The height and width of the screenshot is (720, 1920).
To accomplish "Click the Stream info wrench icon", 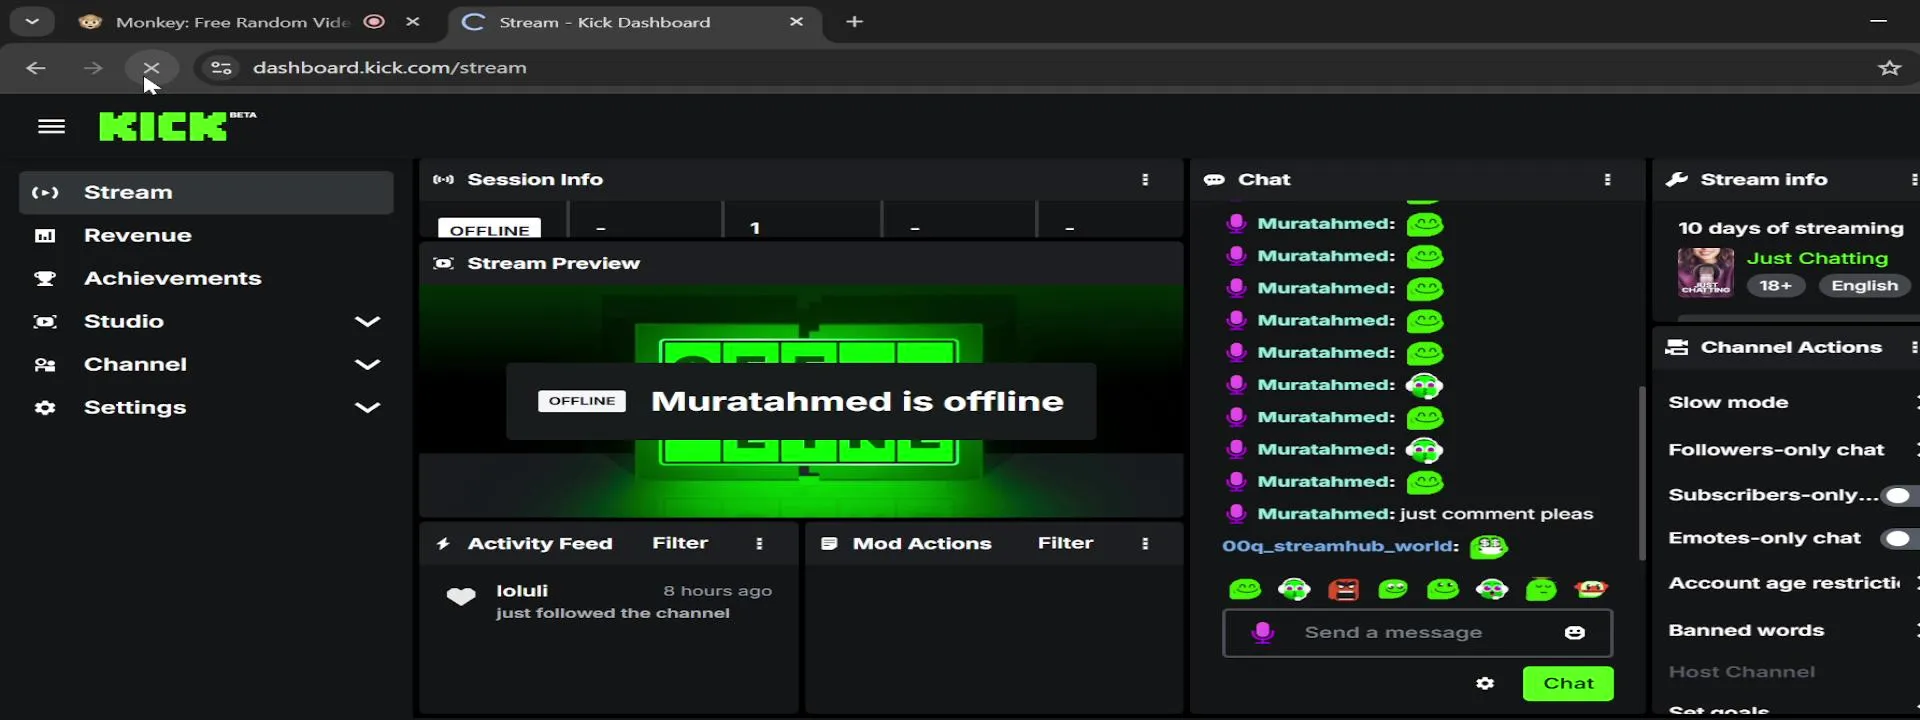I will [1677, 180].
